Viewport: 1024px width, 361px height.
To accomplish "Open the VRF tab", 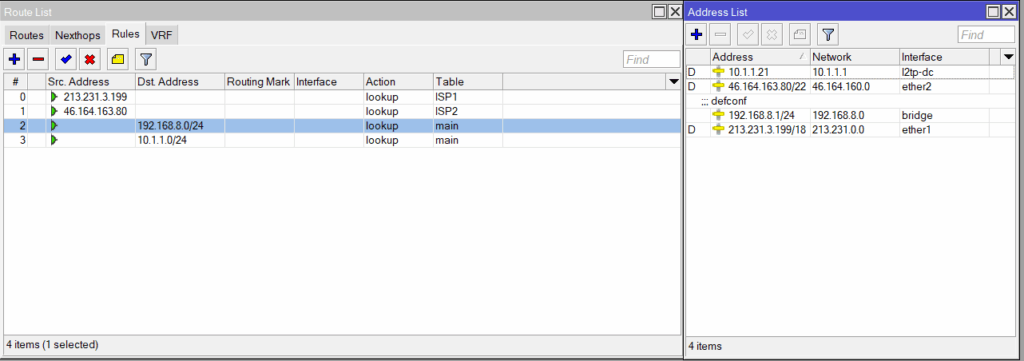I will (x=161, y=35).
